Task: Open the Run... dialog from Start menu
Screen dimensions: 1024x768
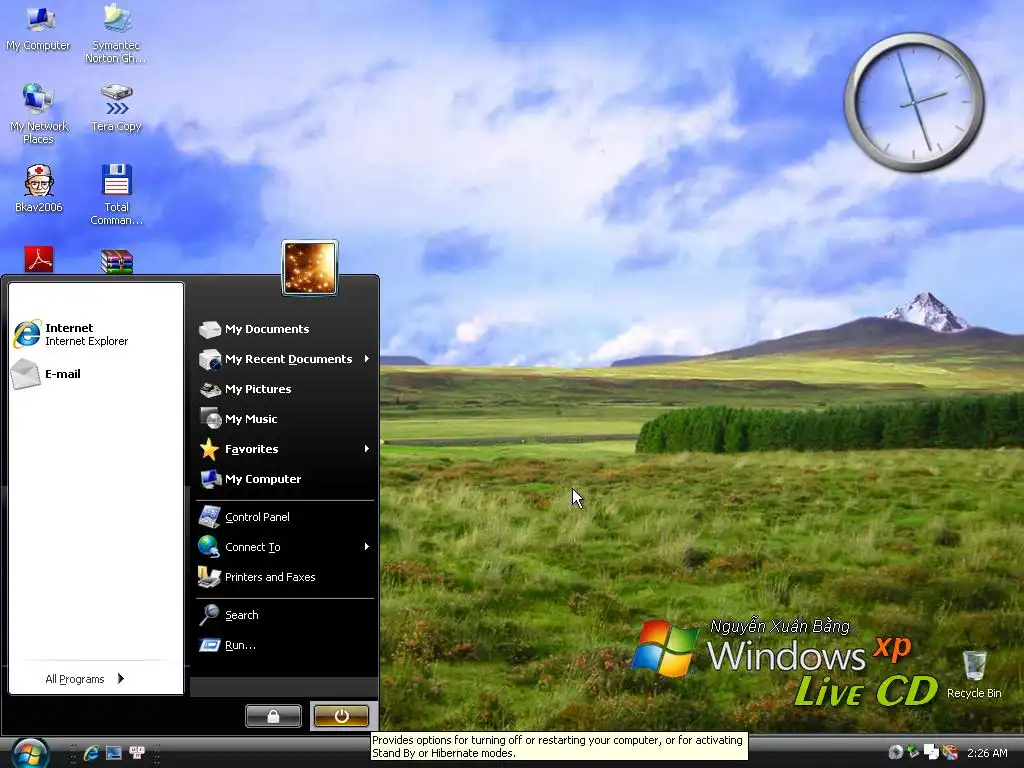Action: (285, 645)
